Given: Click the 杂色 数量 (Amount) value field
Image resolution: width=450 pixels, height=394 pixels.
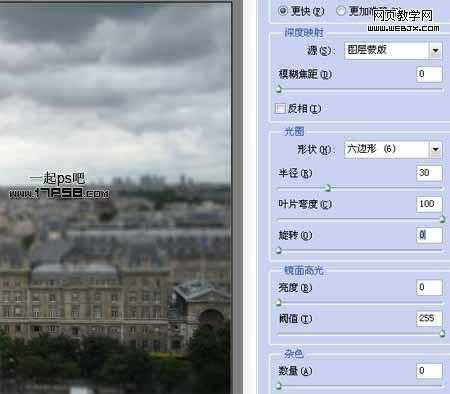Looking at the screenshot, I should 429,371.
